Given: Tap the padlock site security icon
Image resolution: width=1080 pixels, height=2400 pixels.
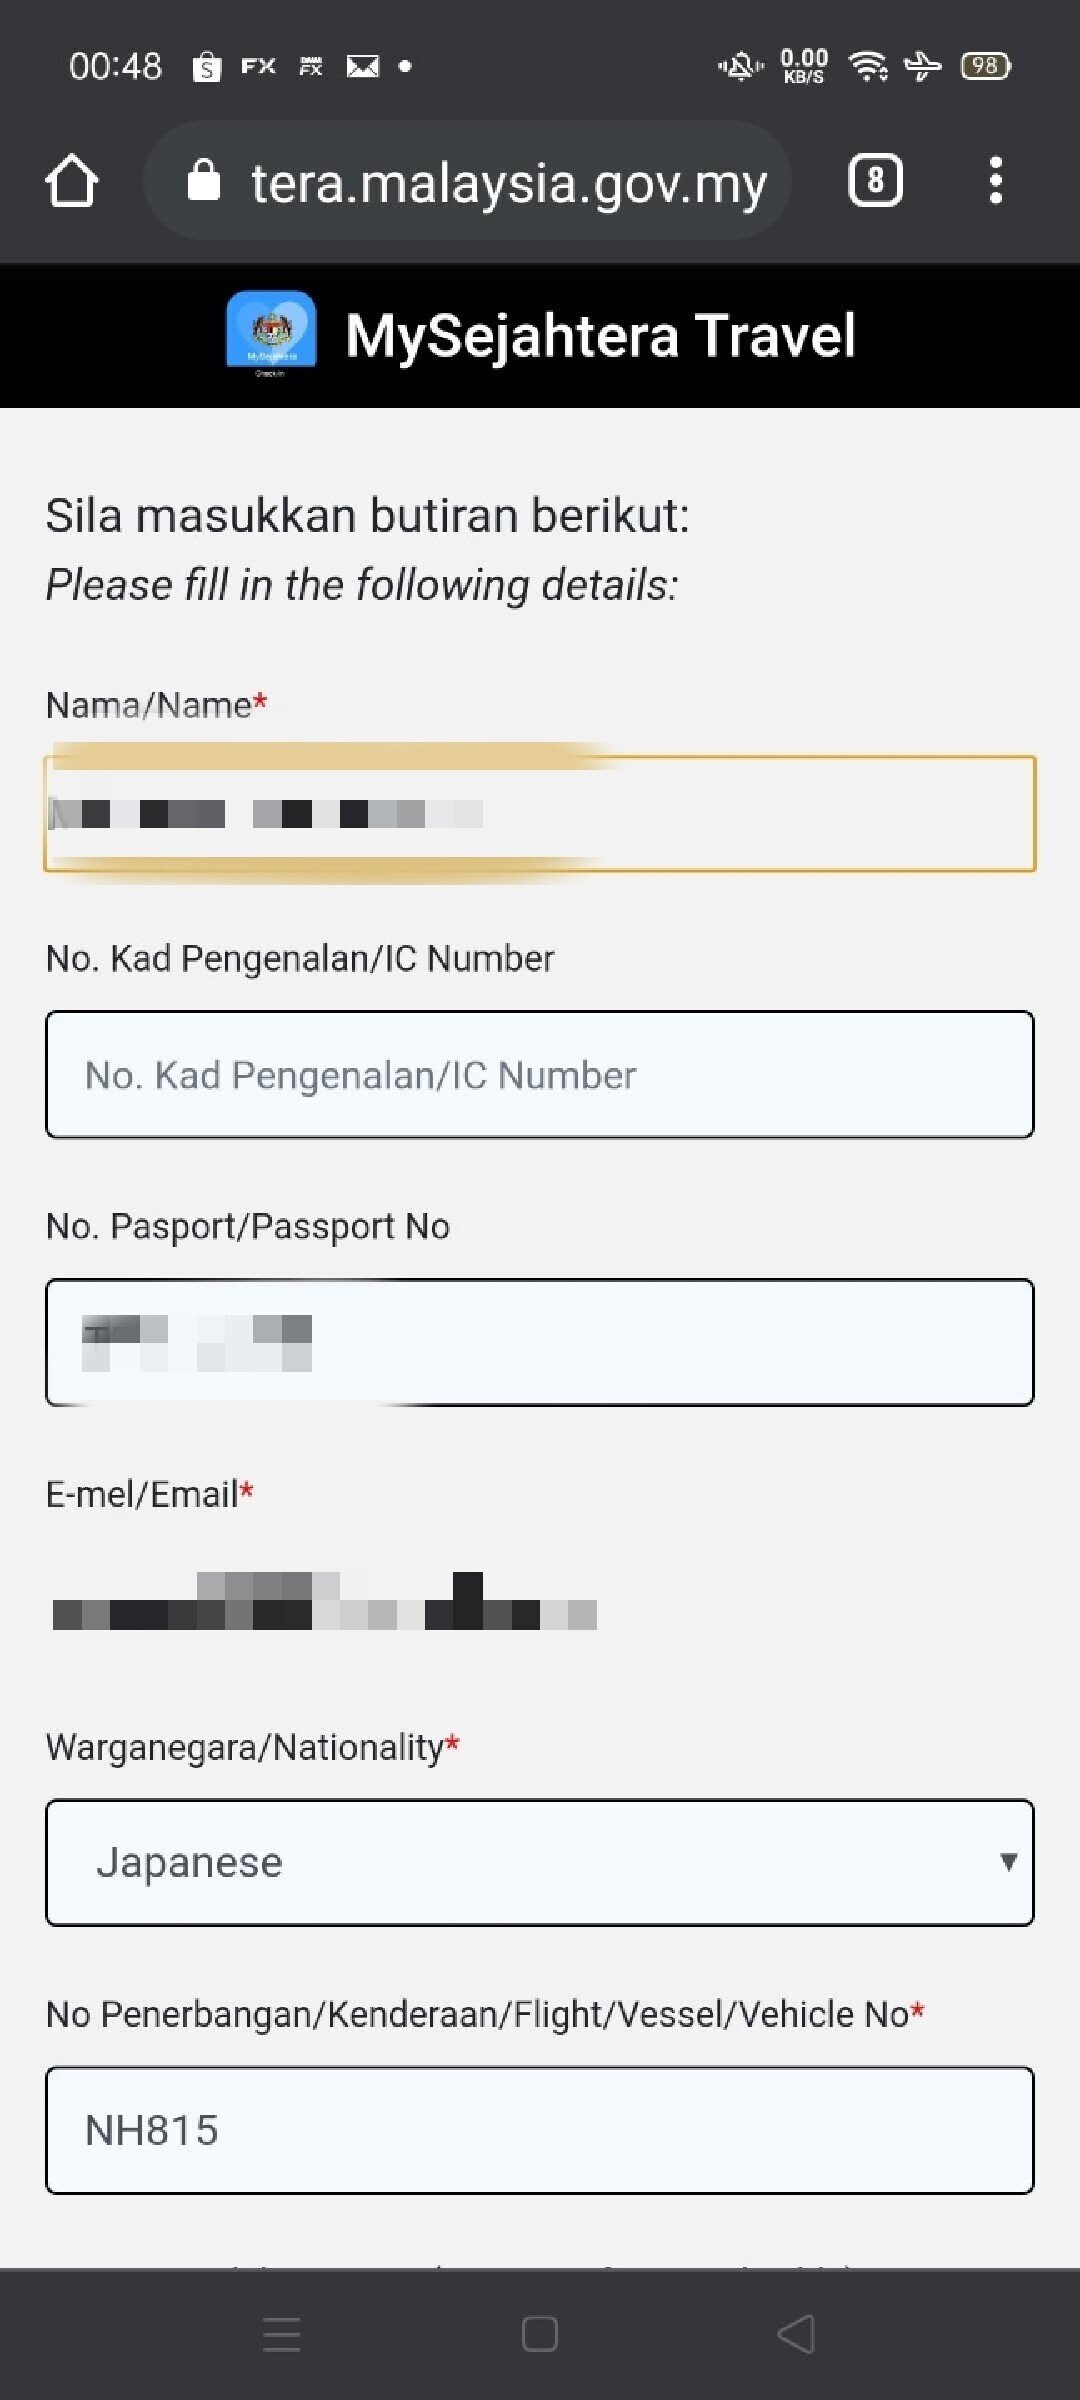Looking at the screenshot, I should 203,181.
